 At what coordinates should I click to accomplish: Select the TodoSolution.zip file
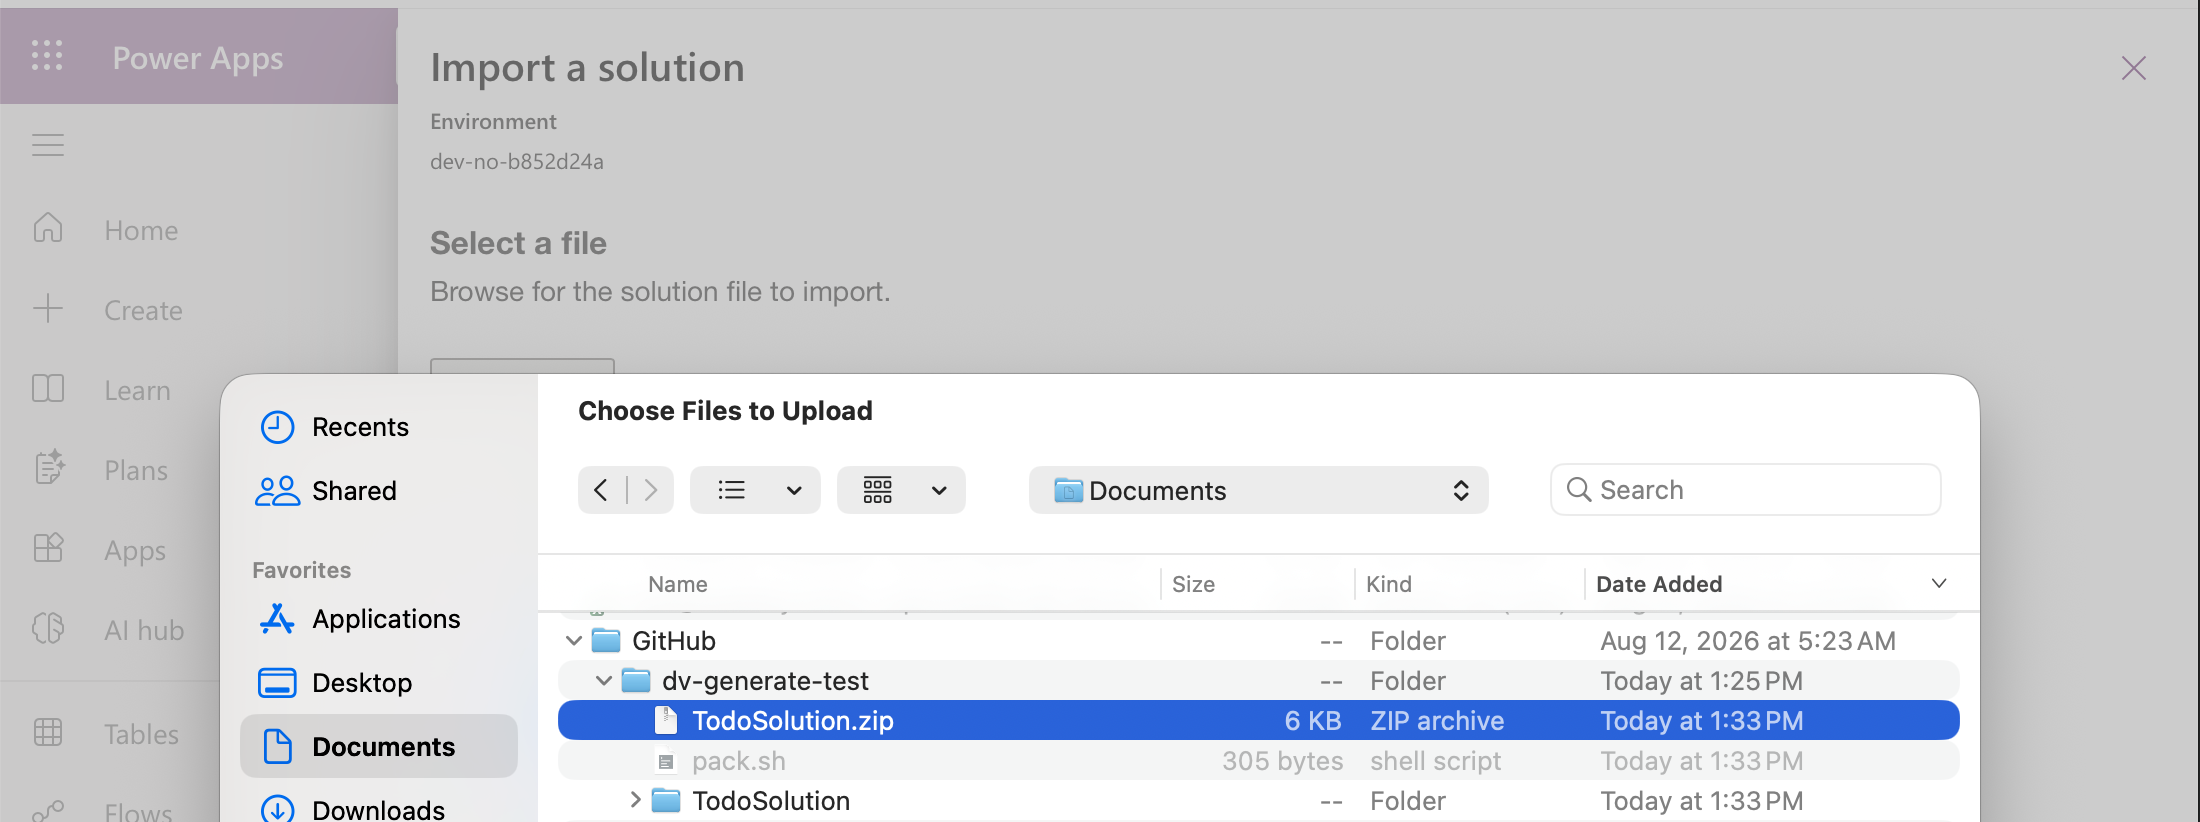pyautogui.click(x=1259, y=720)
